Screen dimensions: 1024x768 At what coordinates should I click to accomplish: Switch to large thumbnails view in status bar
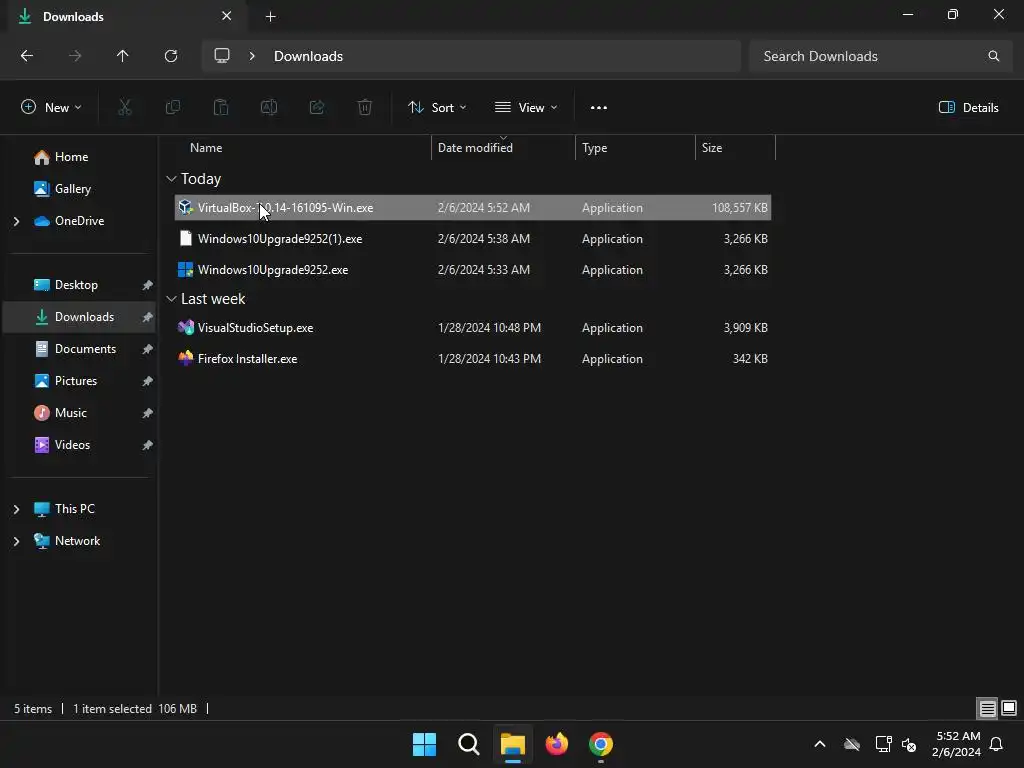pos(1009,709)
